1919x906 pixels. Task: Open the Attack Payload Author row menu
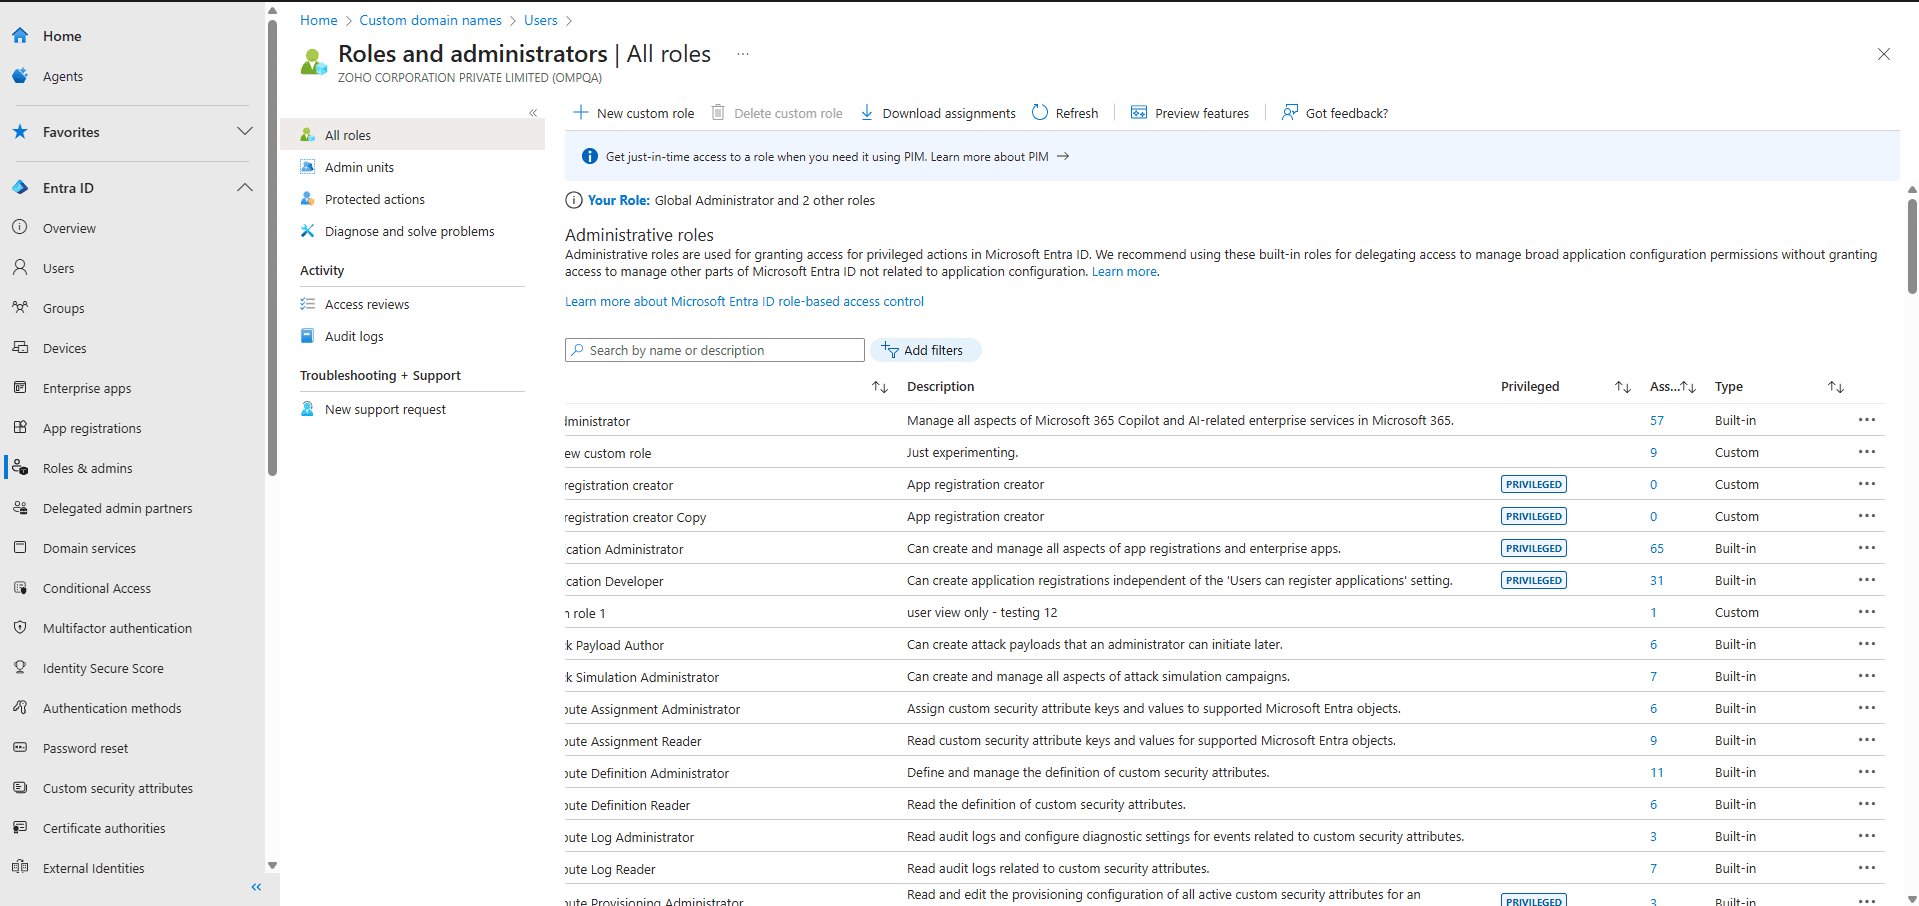[1866, 644]
